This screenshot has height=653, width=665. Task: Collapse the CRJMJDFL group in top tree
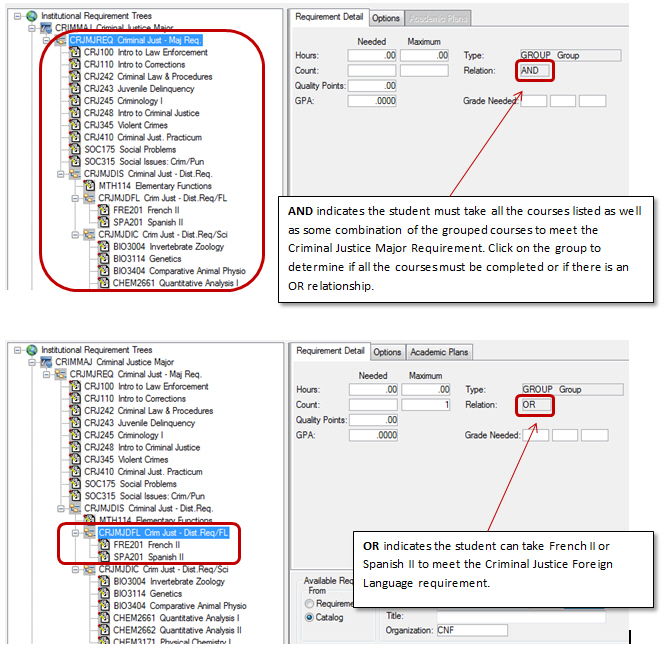point(75,198)
